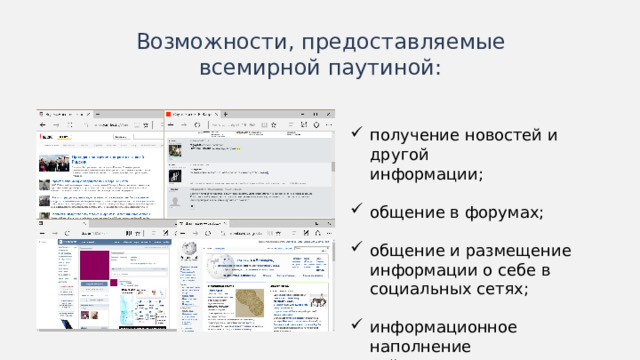The width and height of the screenshot is (640, 360).
Task: Click the Wikipedia search field
Action: tap(311, 248)
